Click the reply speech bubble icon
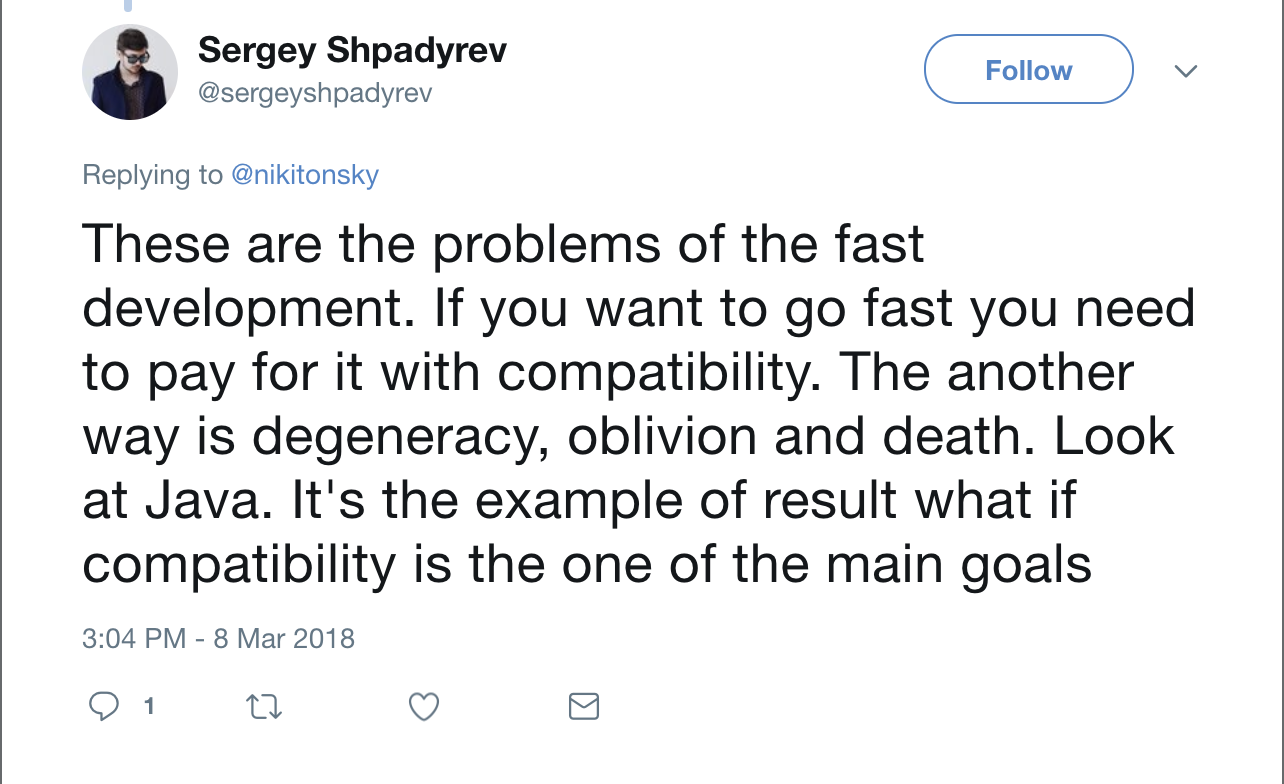This screenshot has height=784, width=1284. coord(104,707)
